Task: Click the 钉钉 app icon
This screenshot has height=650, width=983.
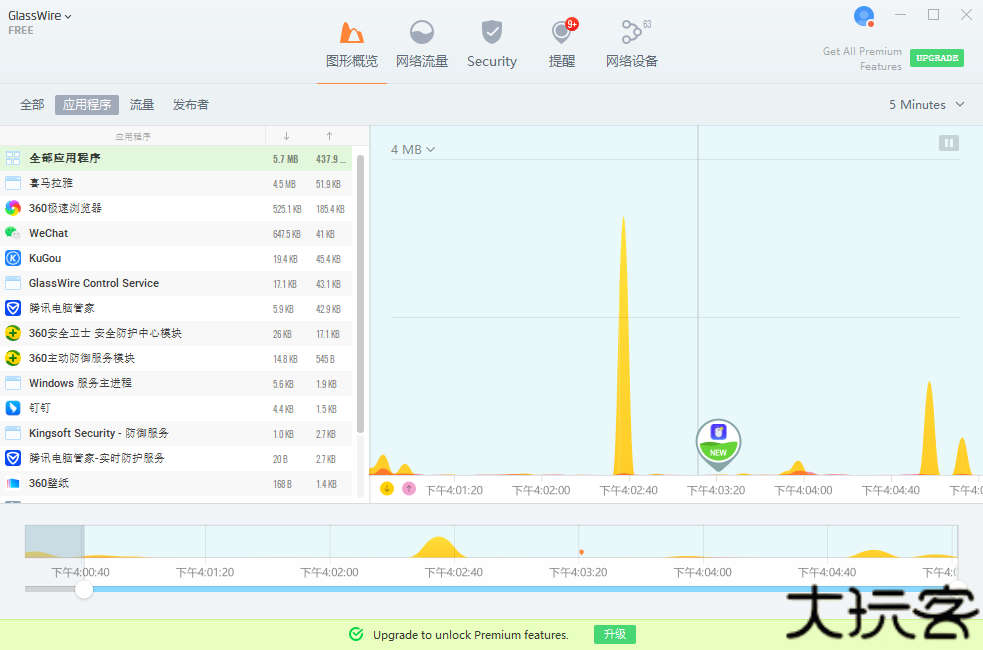Action: [13, 408]
